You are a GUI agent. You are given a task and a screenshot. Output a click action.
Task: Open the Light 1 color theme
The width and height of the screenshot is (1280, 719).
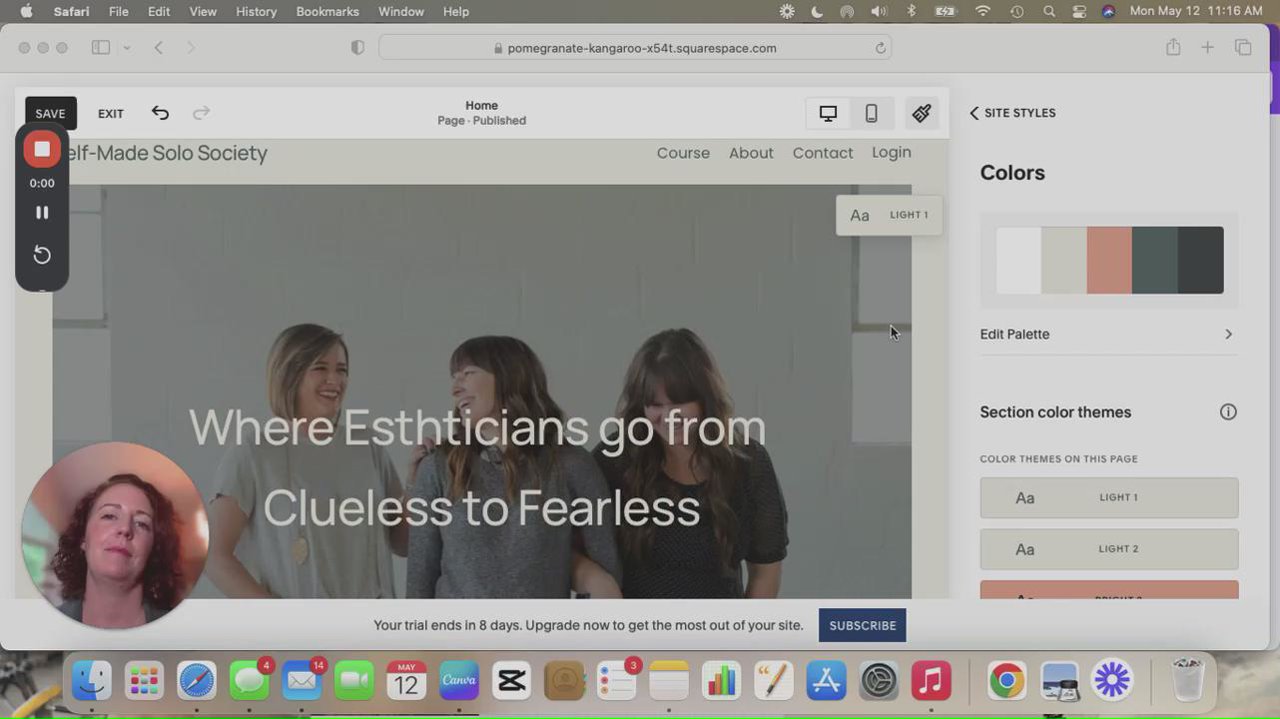click(1109, 498)
